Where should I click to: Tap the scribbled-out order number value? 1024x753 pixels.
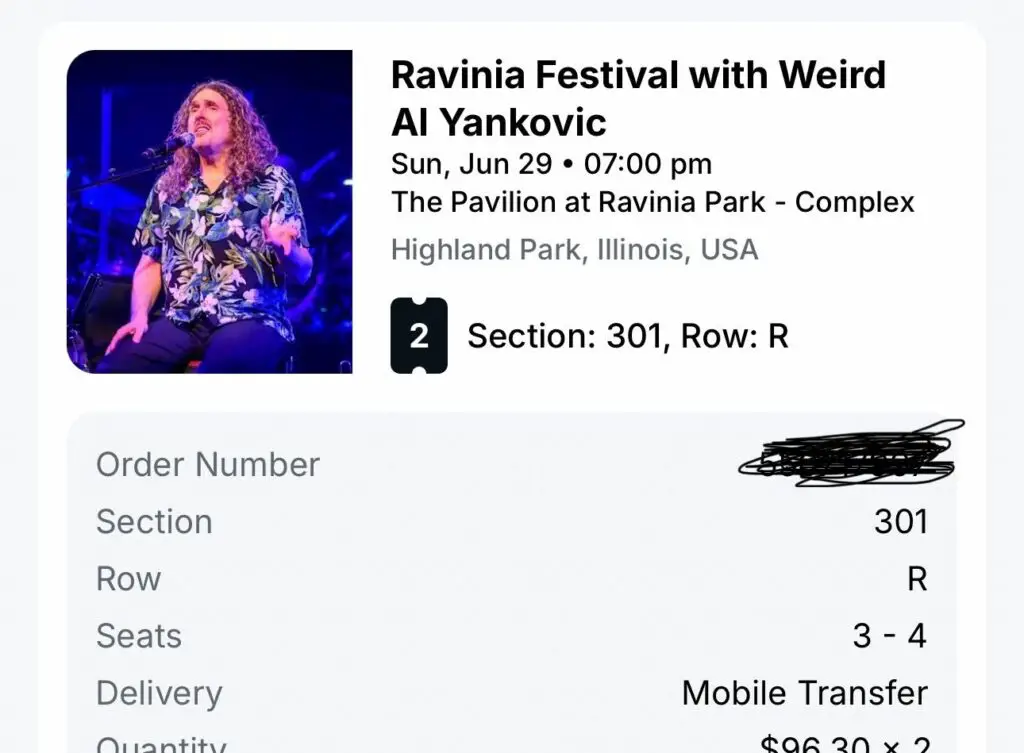851,455
